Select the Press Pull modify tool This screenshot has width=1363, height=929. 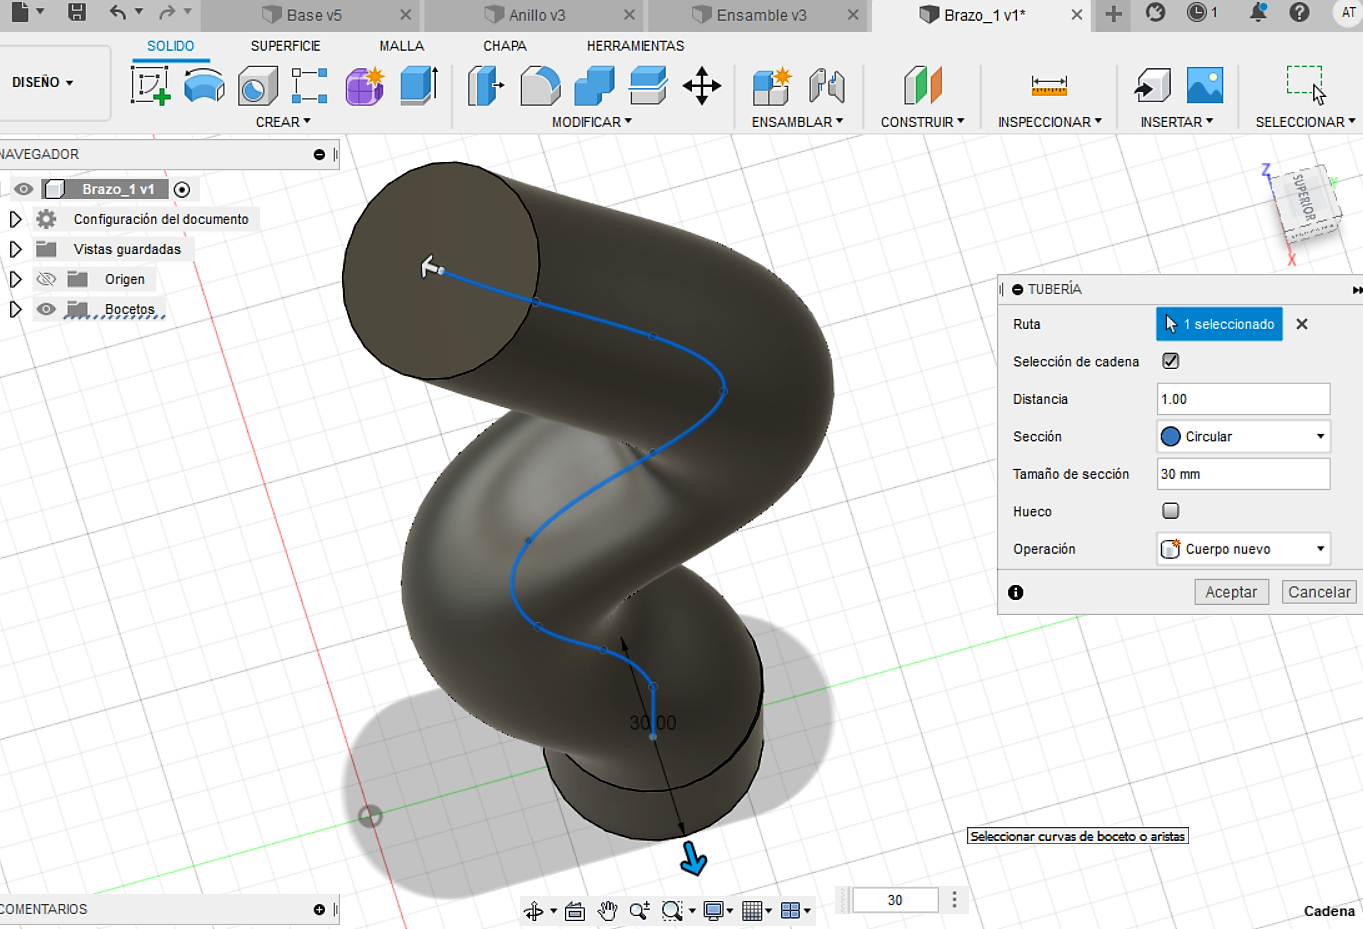486,86
